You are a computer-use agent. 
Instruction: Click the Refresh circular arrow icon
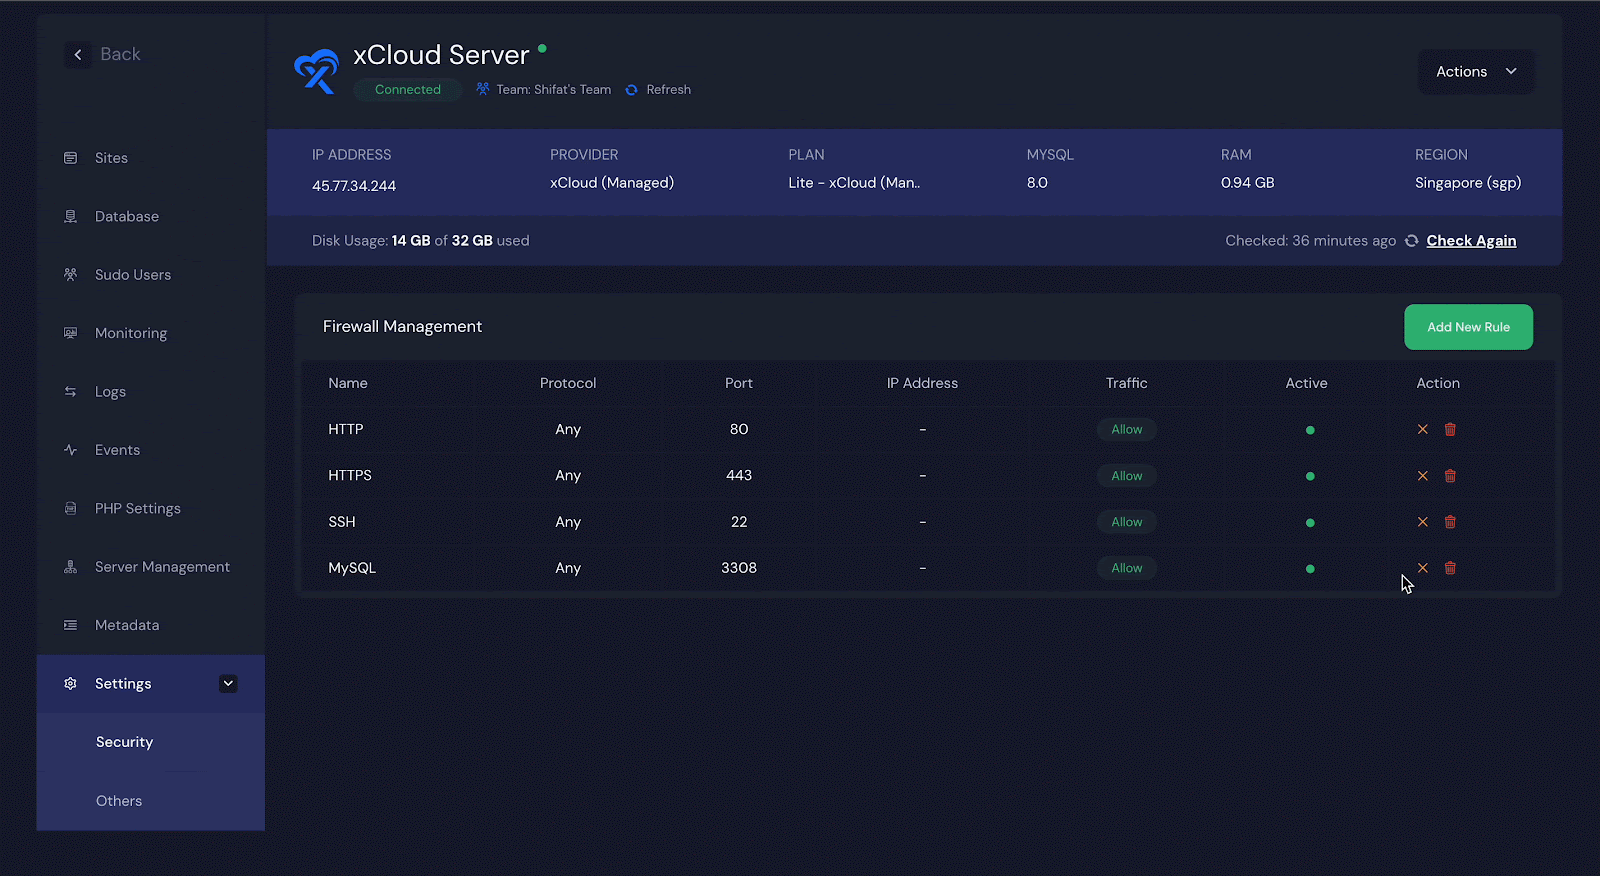[x=631, y=90]
